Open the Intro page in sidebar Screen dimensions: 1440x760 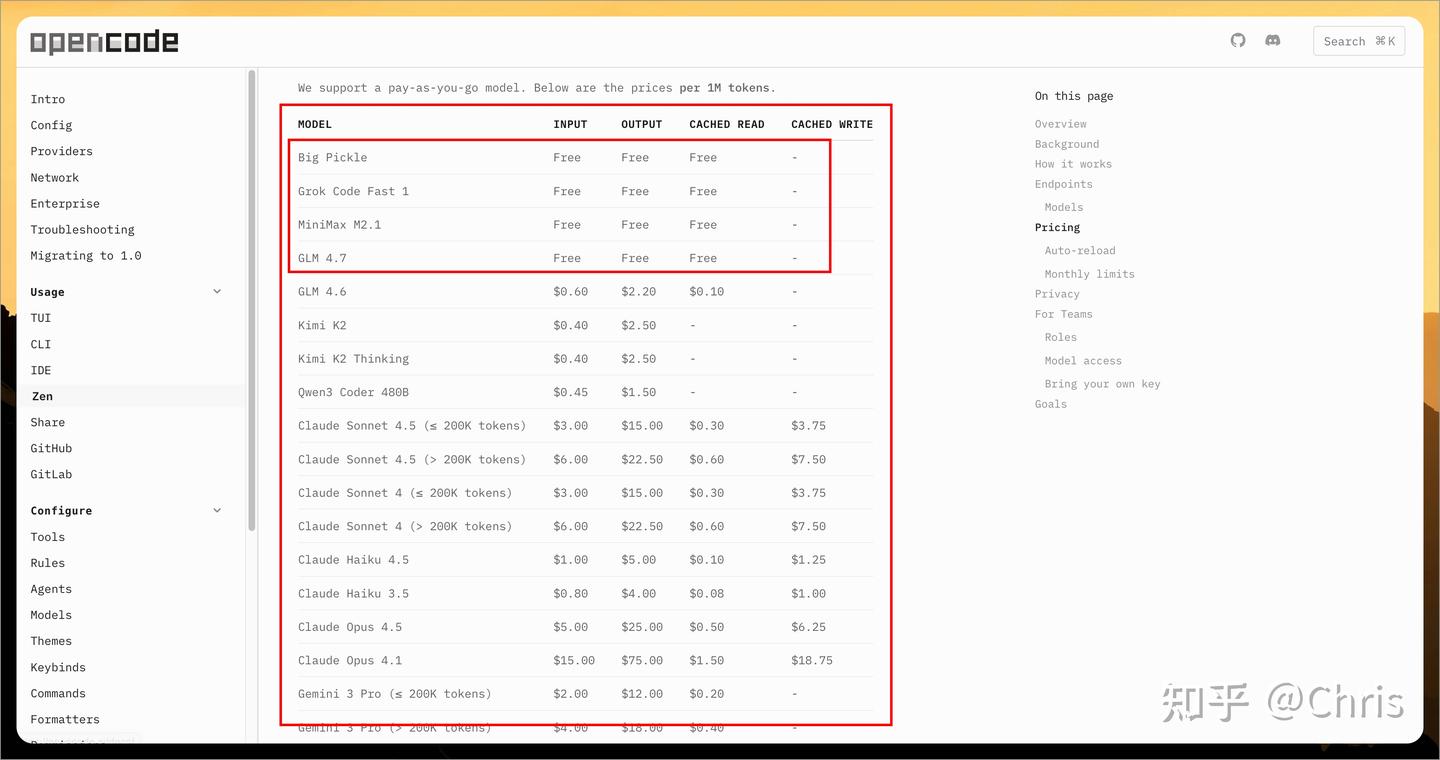(48, 99)
